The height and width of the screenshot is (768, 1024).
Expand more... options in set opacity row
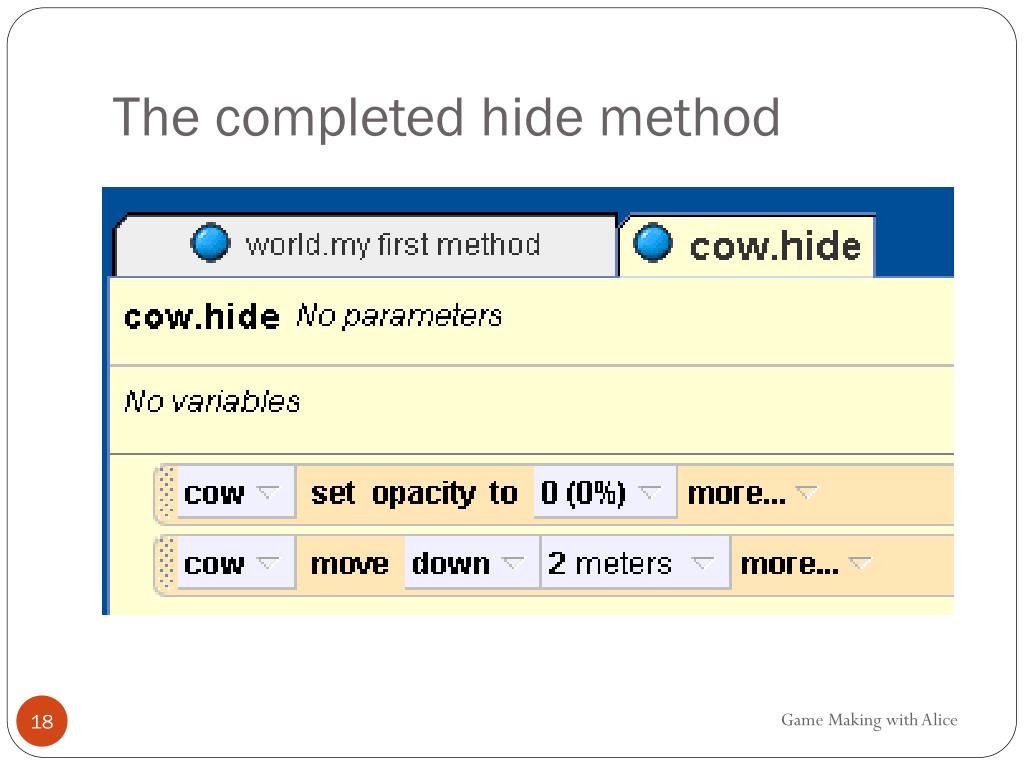click(x=752, y=493)
